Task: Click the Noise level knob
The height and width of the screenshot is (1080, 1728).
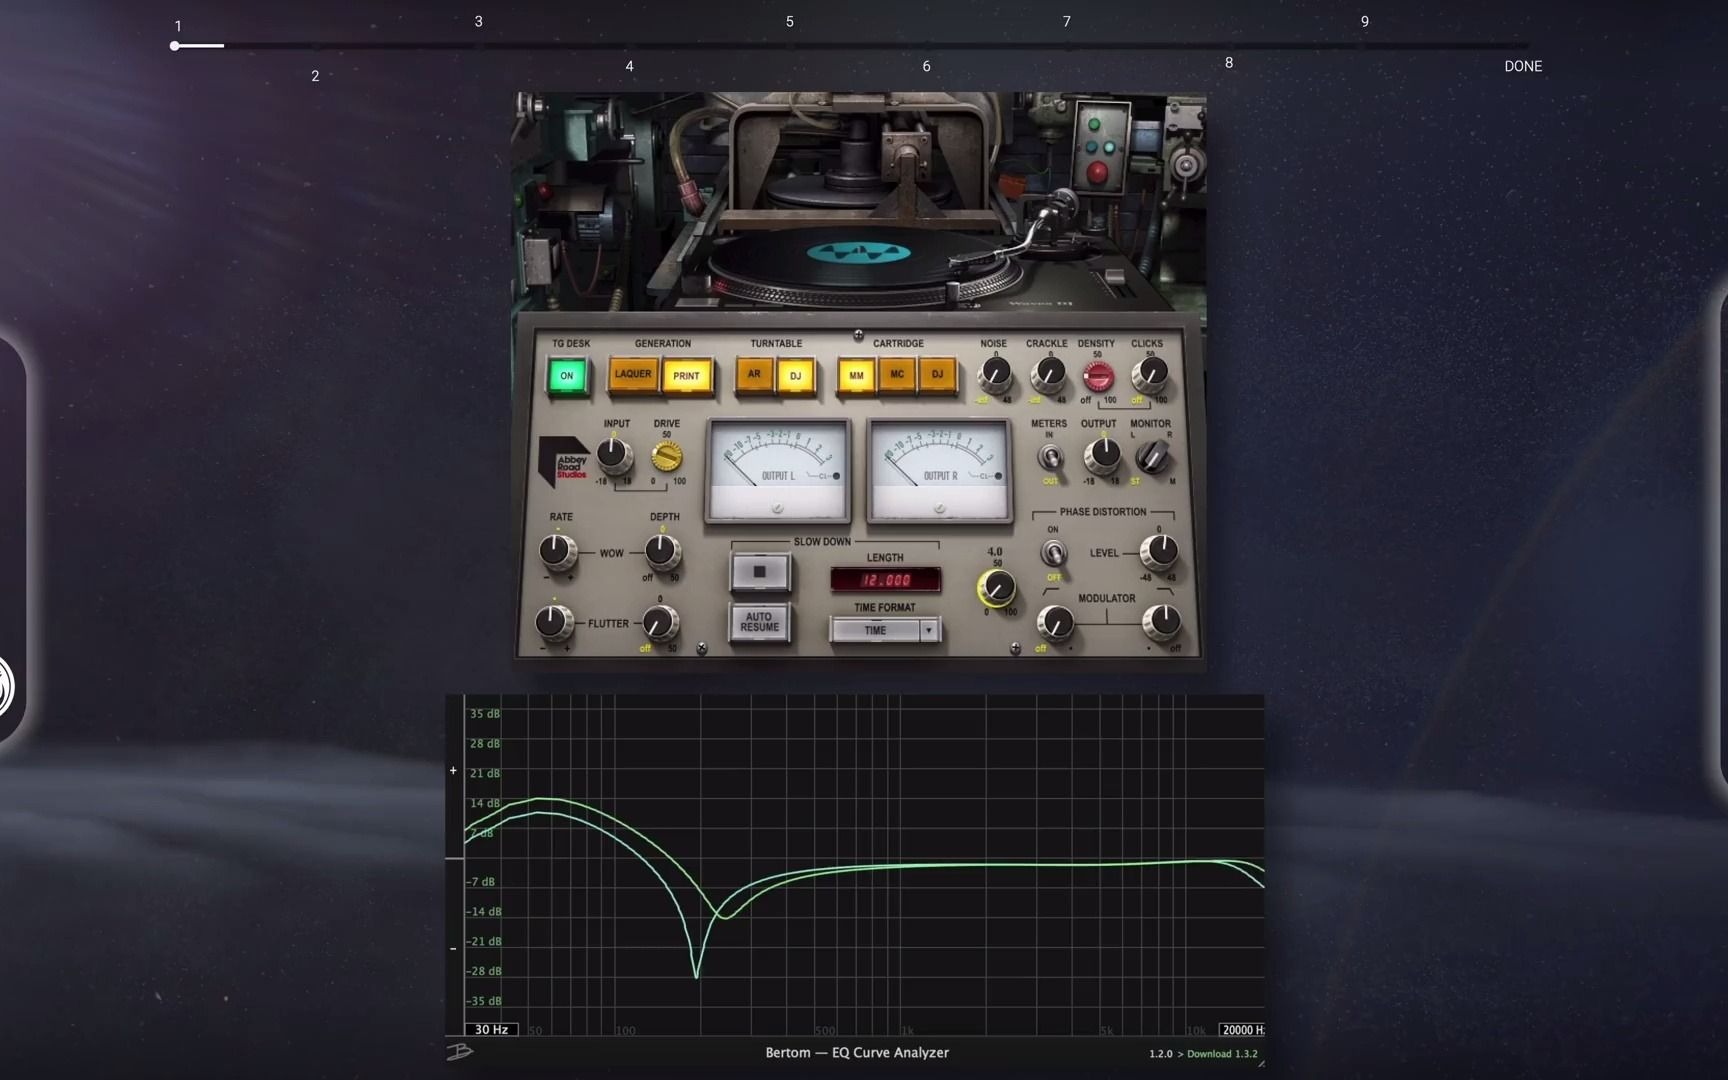Action: [x=994, y=374]
